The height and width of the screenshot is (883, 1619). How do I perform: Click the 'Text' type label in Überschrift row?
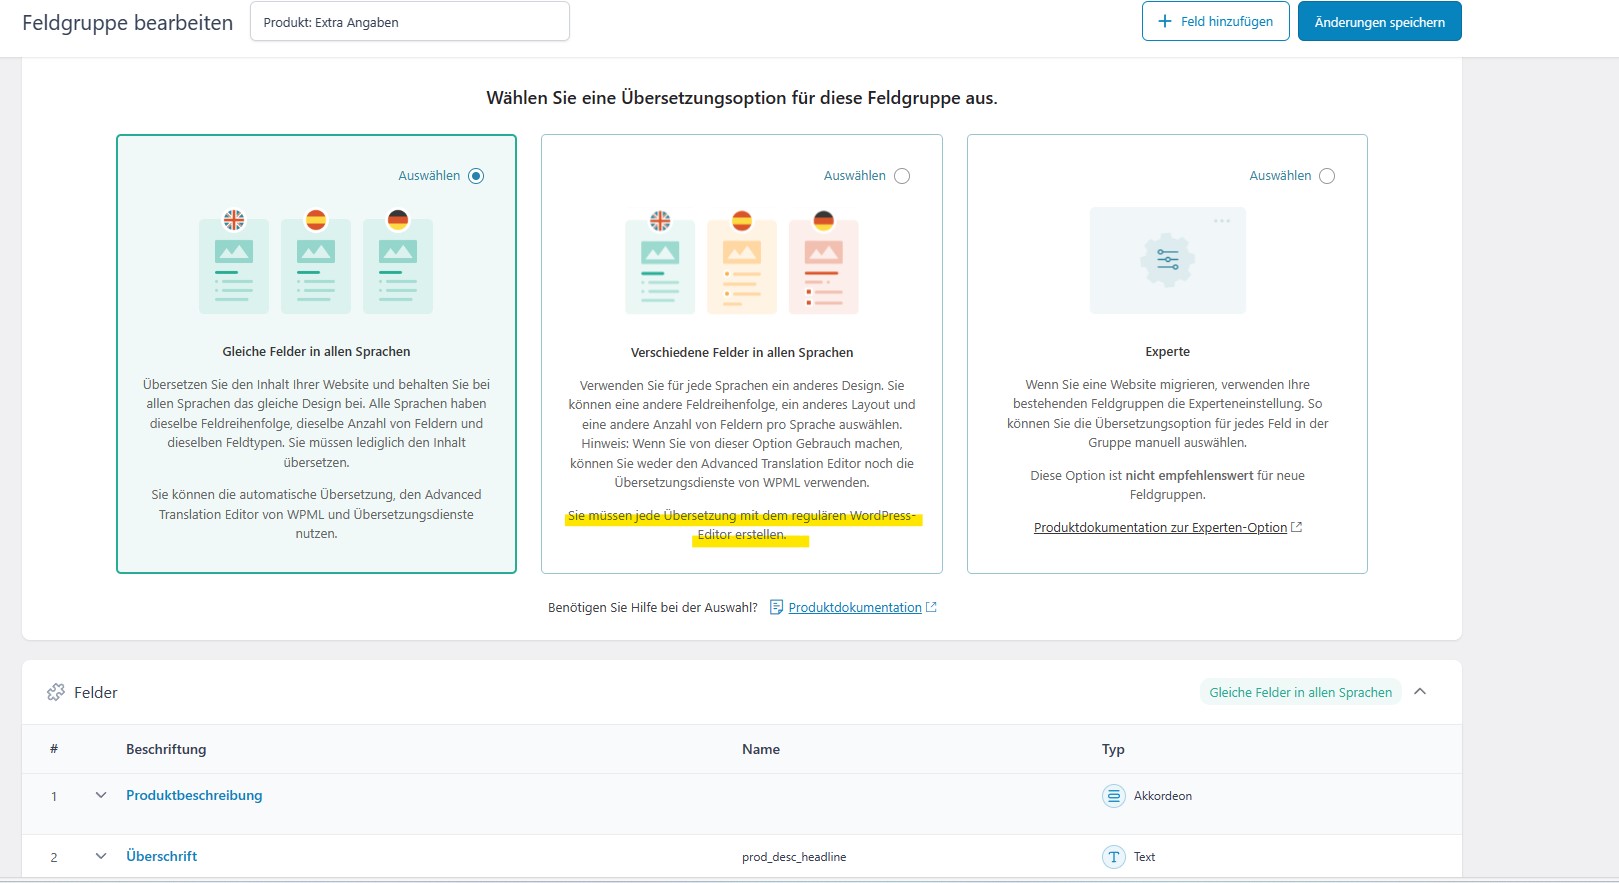tap(1144, 857)
